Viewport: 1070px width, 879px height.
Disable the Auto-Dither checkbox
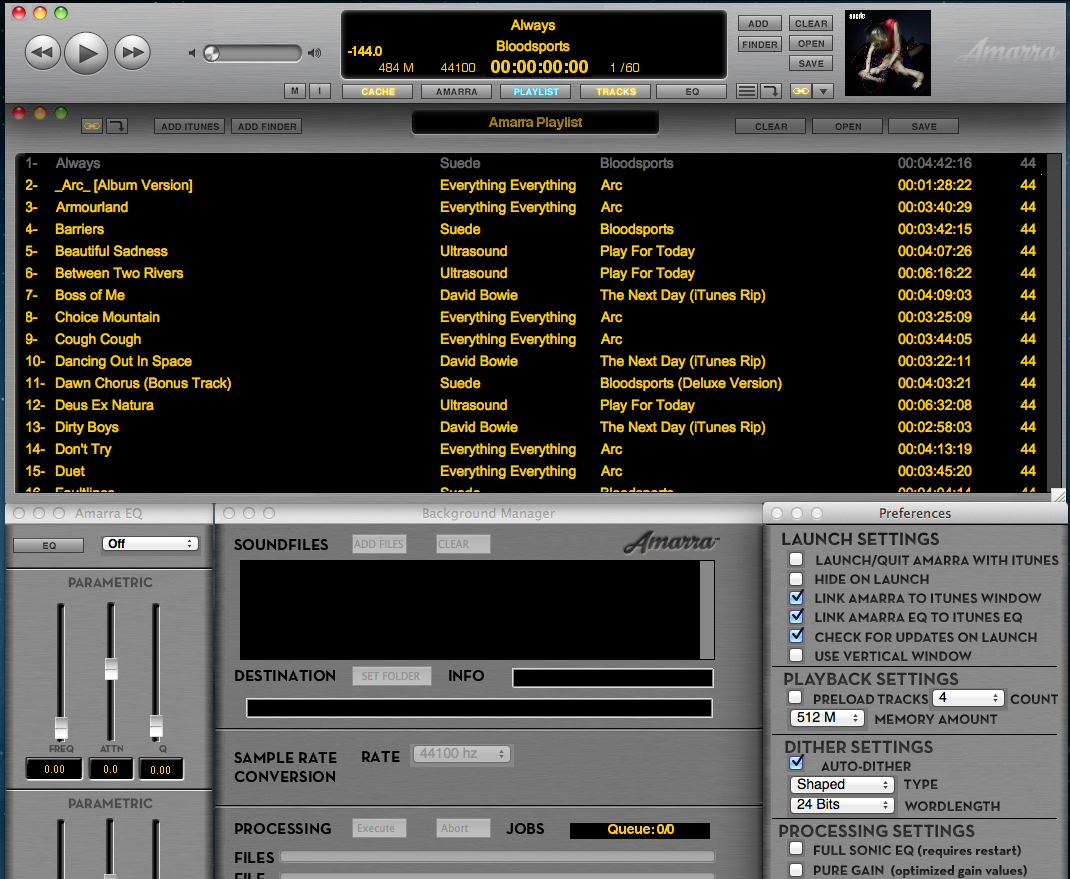click(796, 763)
